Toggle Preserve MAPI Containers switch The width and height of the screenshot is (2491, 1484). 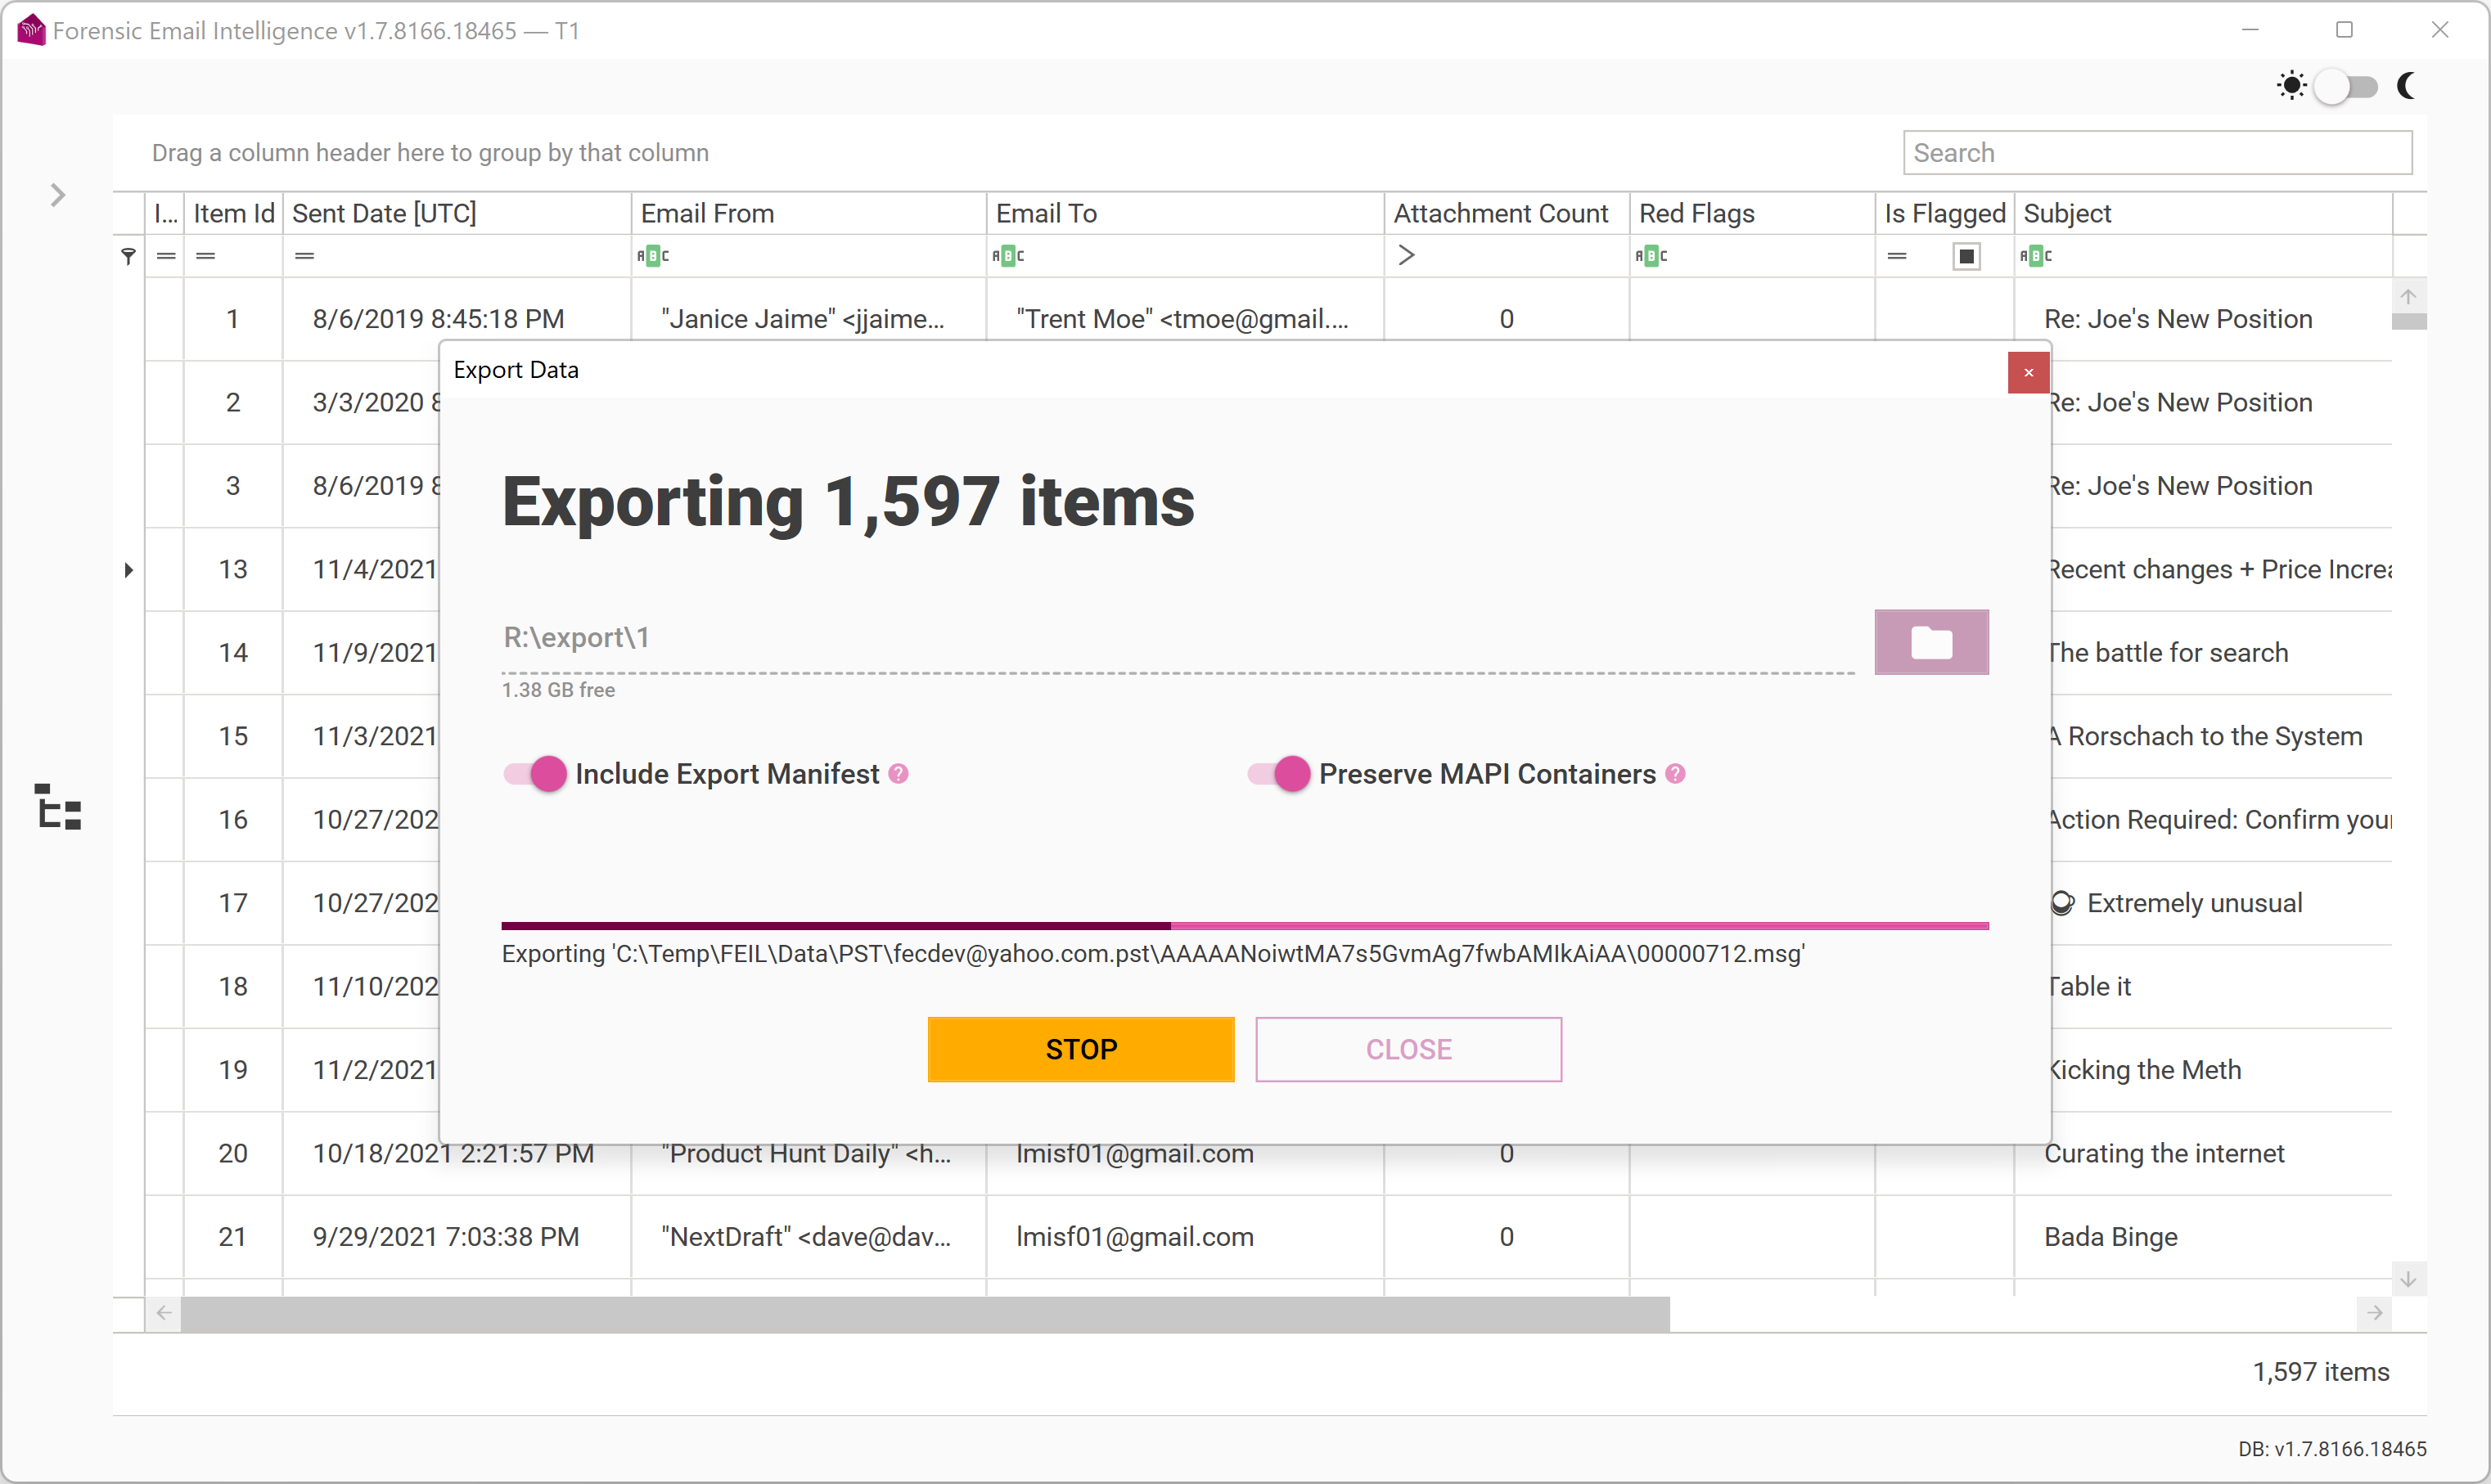[1279, 773]
